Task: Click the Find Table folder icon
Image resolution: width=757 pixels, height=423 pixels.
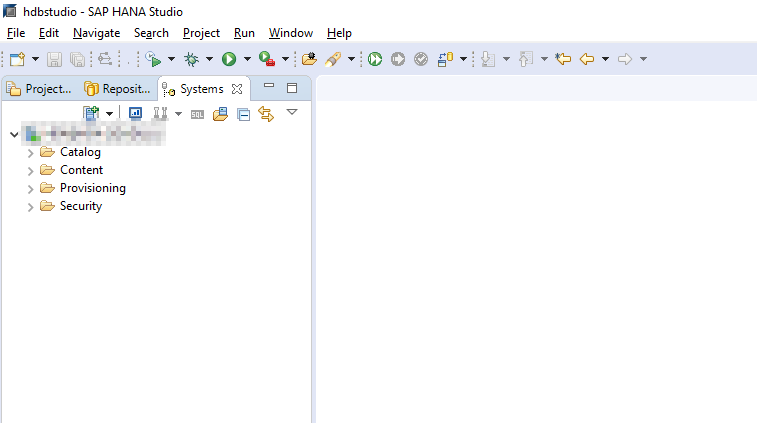Action: [x=220, y=114]
